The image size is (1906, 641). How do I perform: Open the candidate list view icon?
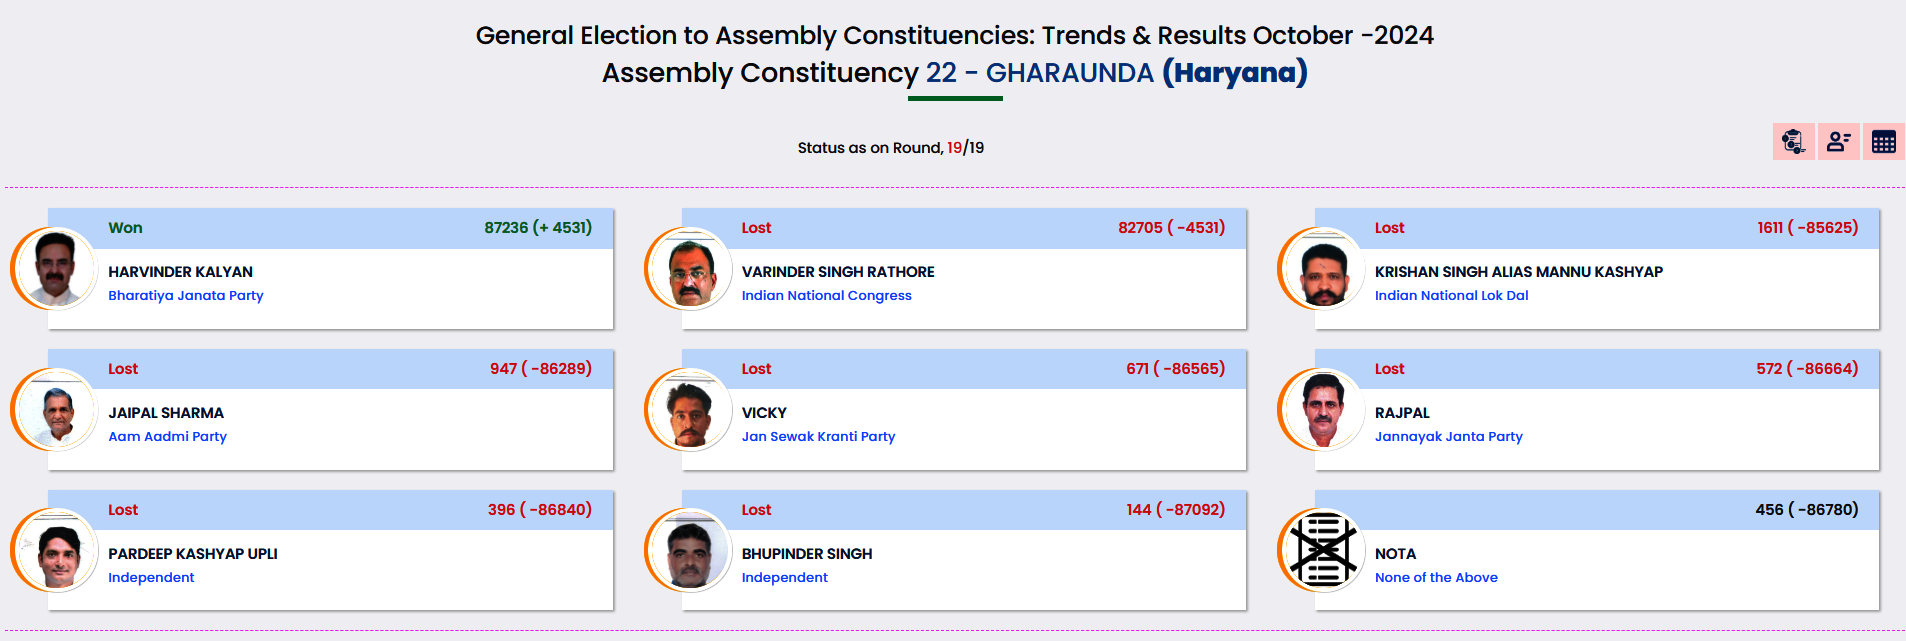click(x=1838, y=142)
